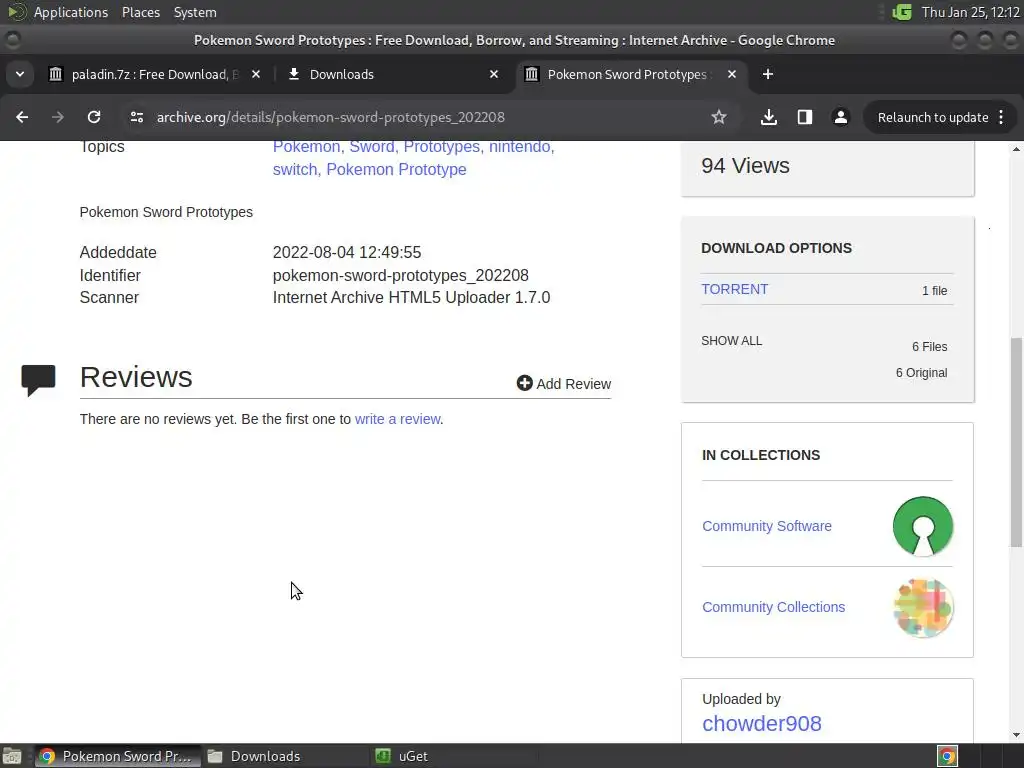1024x768 pixels.
Task: Open the switch topic link
Action: point(296,169)
